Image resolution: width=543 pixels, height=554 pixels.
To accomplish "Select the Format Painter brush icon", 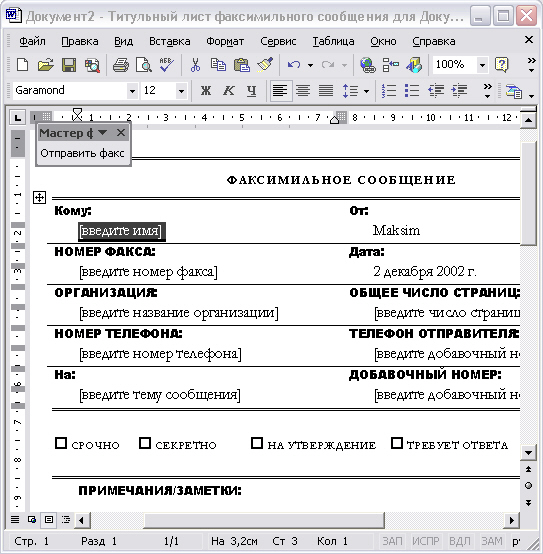I will tap(265, 65).
